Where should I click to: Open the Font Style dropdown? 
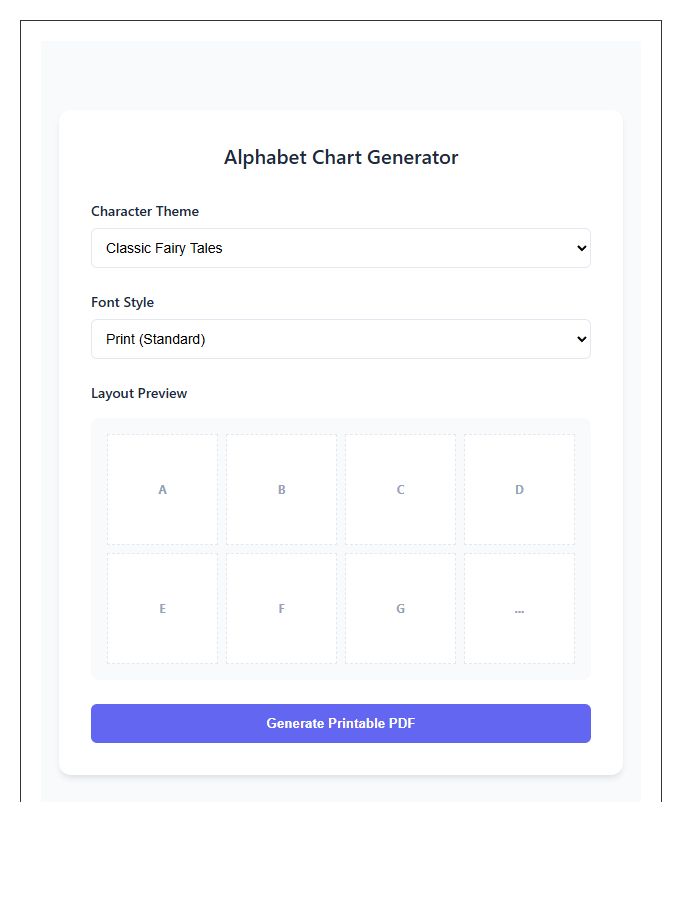coord(340,339)
